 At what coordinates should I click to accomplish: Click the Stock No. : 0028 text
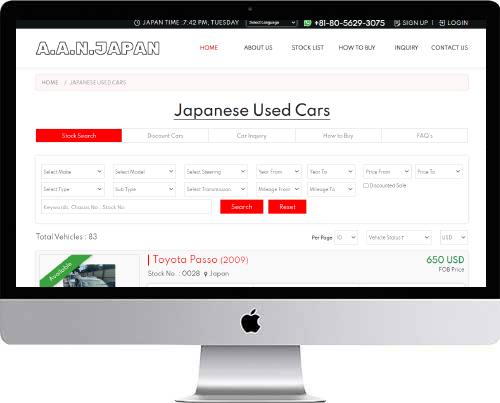[x=174, y=273]
